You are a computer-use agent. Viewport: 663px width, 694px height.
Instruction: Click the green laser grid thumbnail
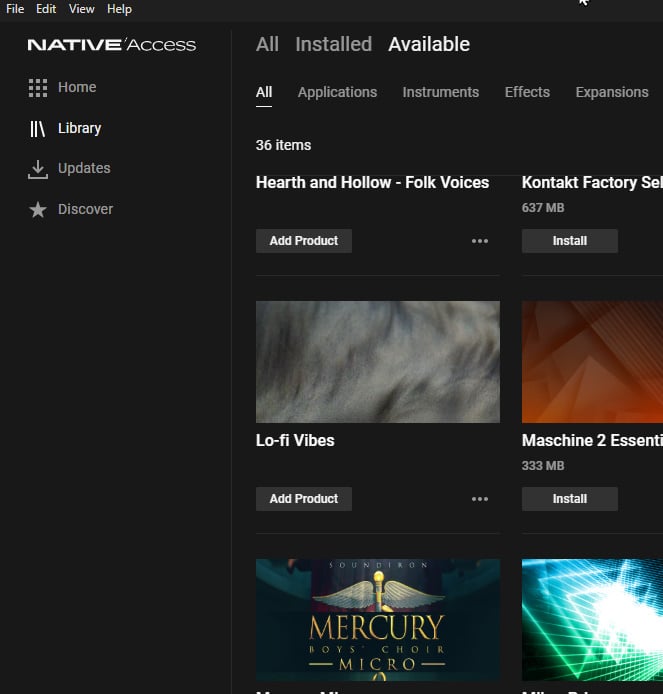click(x=592, y=620)
